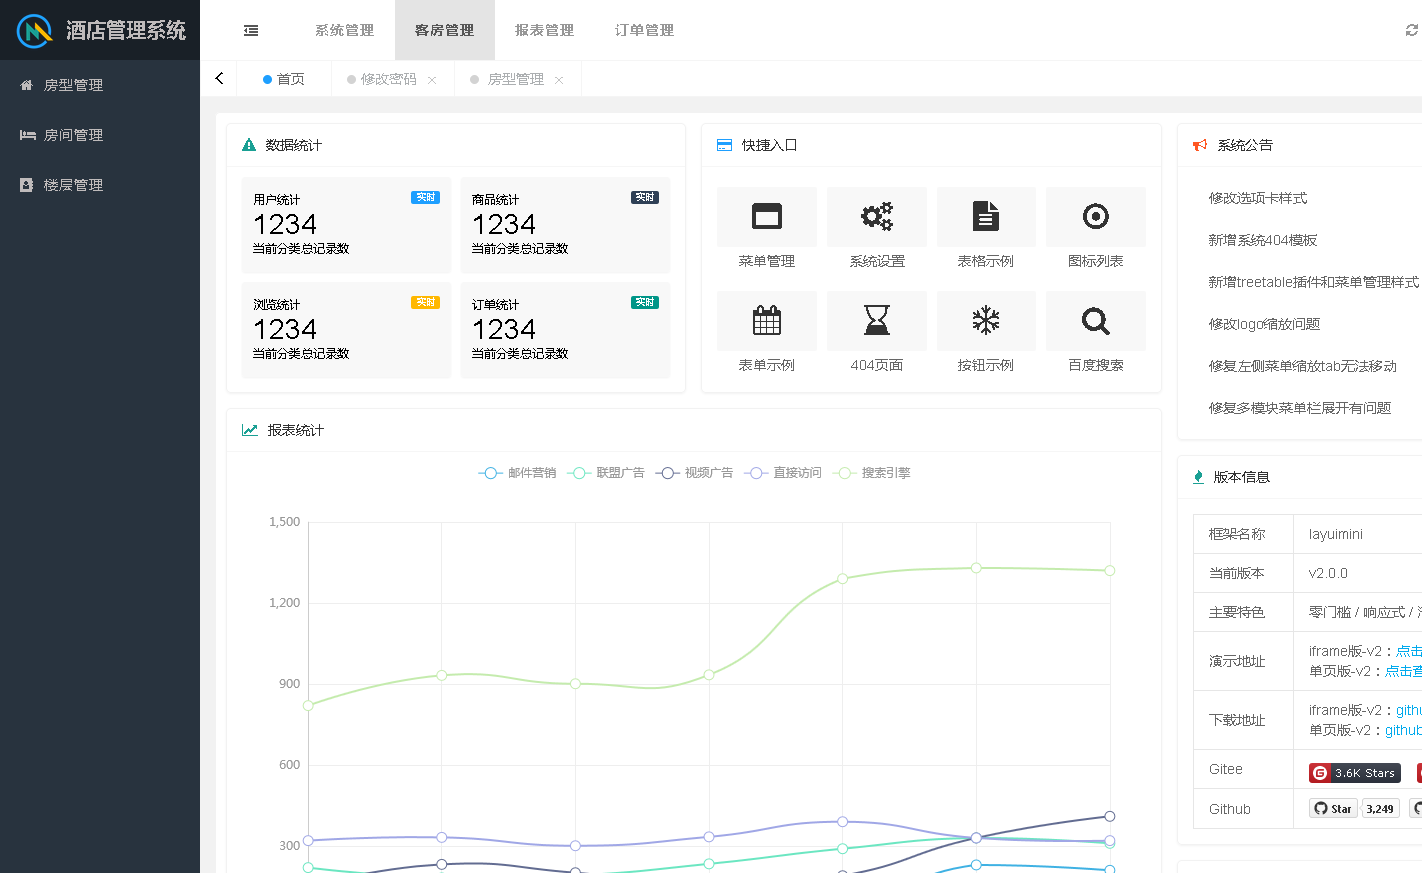Open the 表单示例 calendar icon
This screenshot has width=1422, height=873.
pos(767,320)
